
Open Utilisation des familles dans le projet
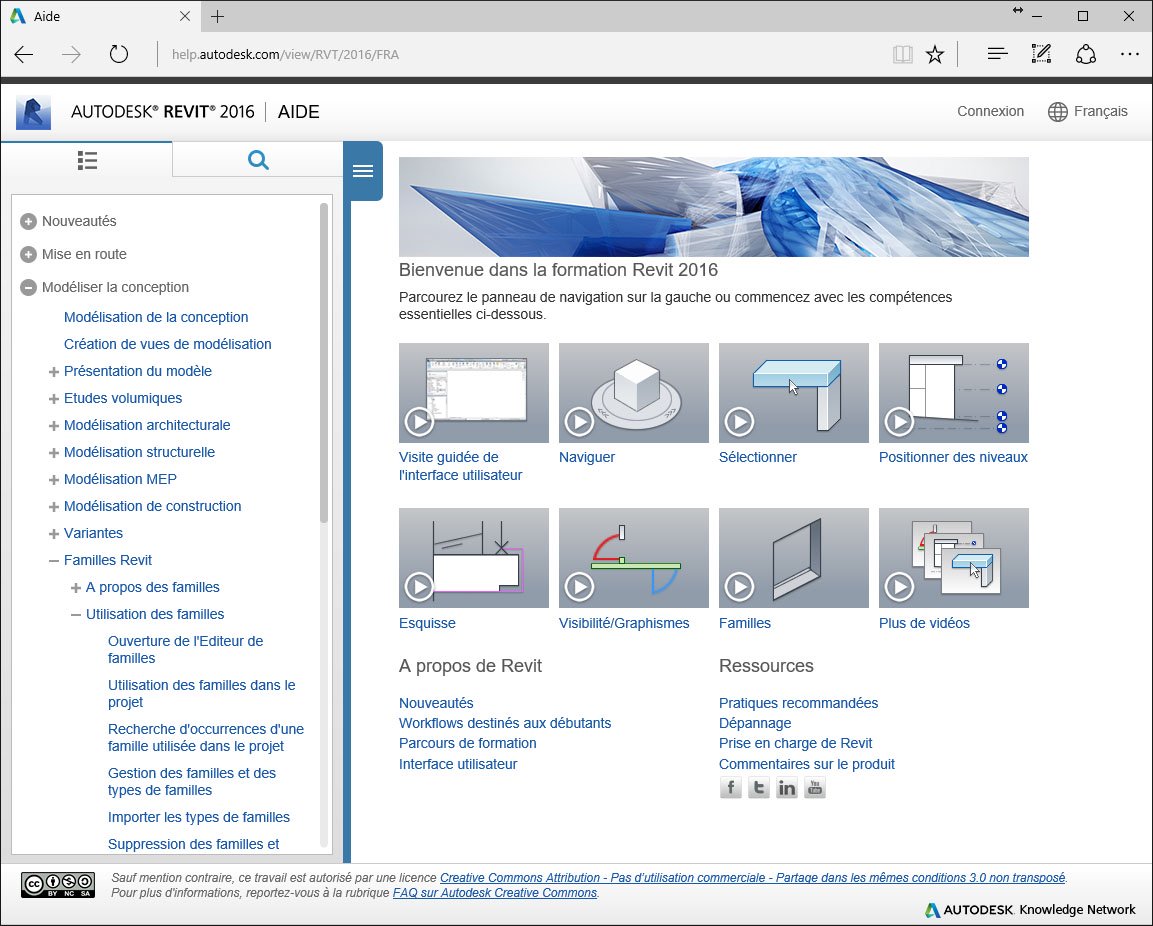click(x=201, y=694)
